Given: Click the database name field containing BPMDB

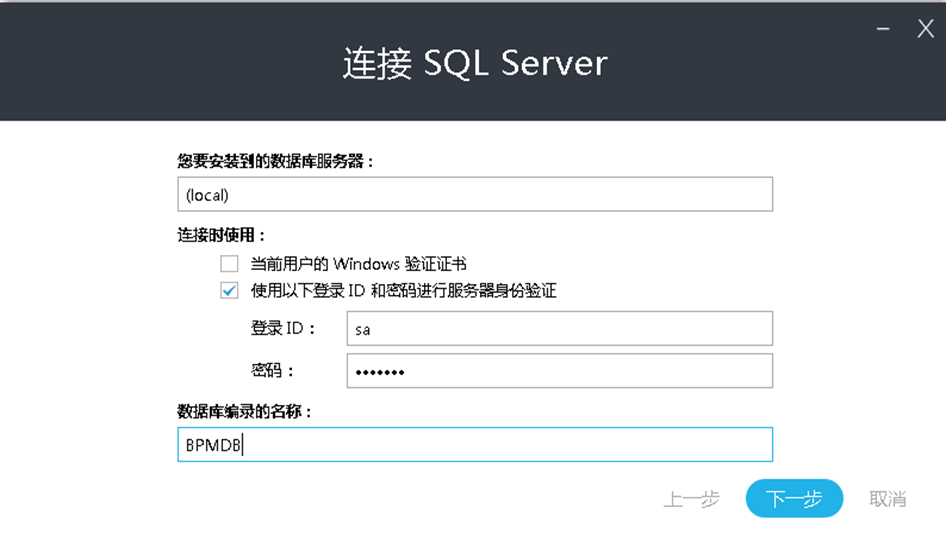Looking at the screenshot, I should [475, 445].
